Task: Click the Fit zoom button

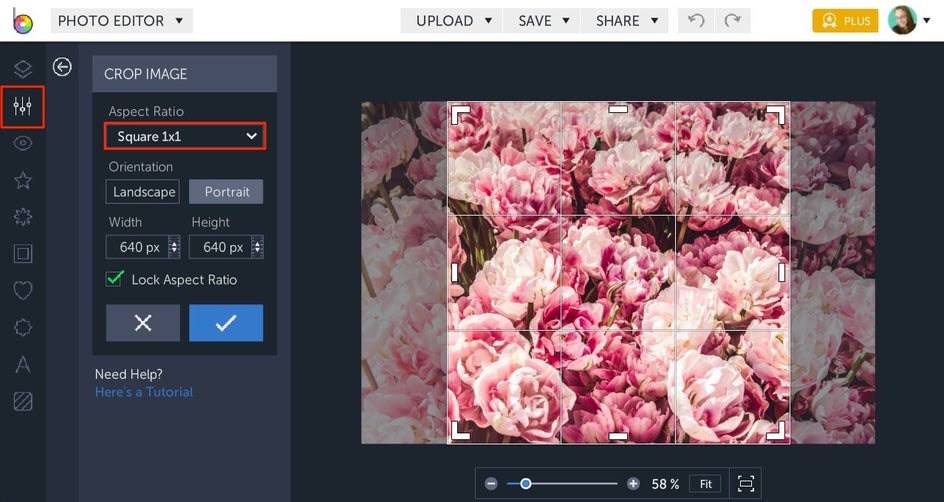Action: click(x=706, y=483)
